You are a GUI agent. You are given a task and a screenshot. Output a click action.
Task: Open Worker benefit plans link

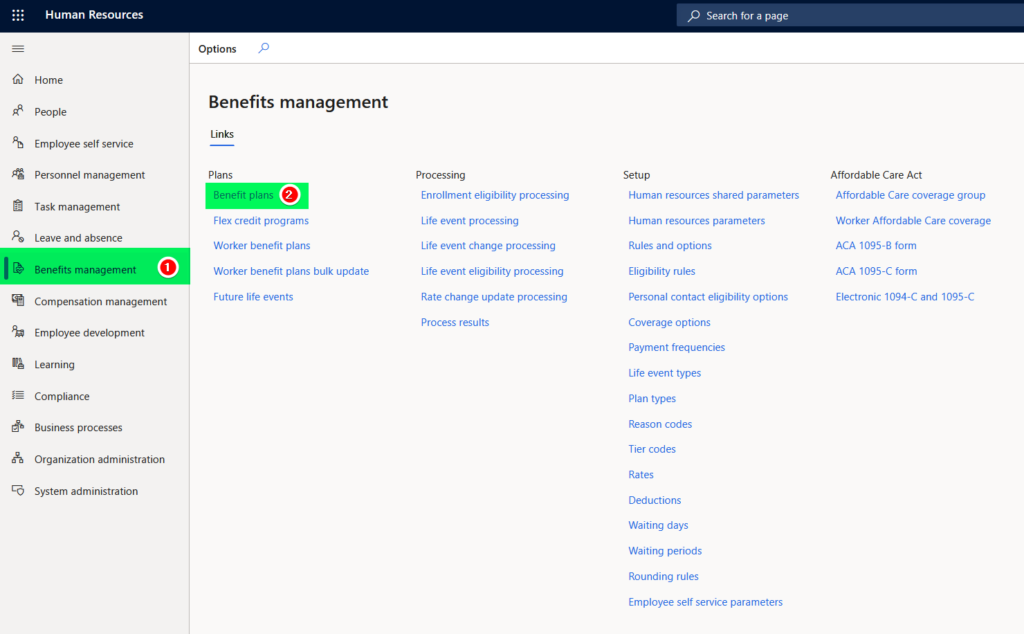point(261,246)
